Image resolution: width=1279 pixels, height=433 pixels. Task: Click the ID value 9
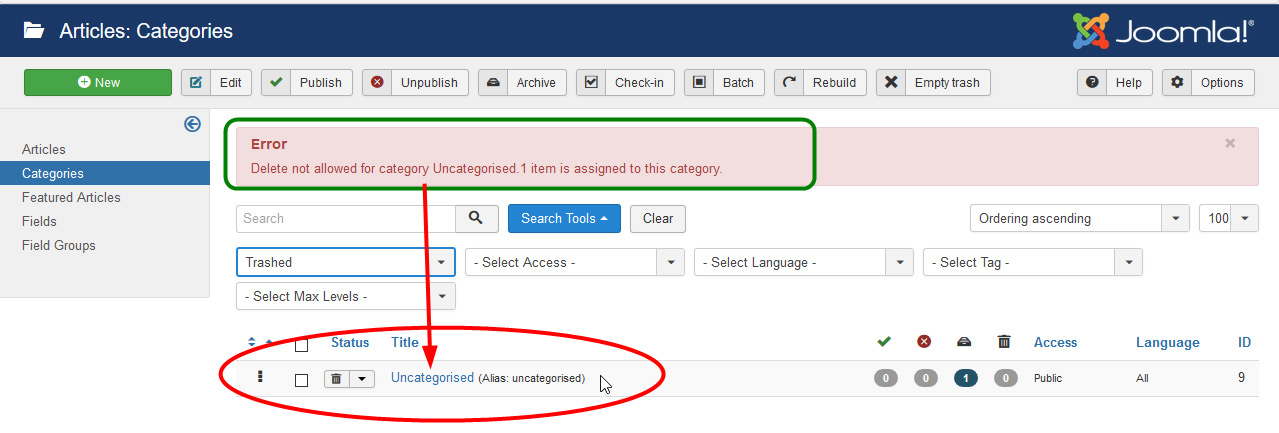pos(1242,378)
